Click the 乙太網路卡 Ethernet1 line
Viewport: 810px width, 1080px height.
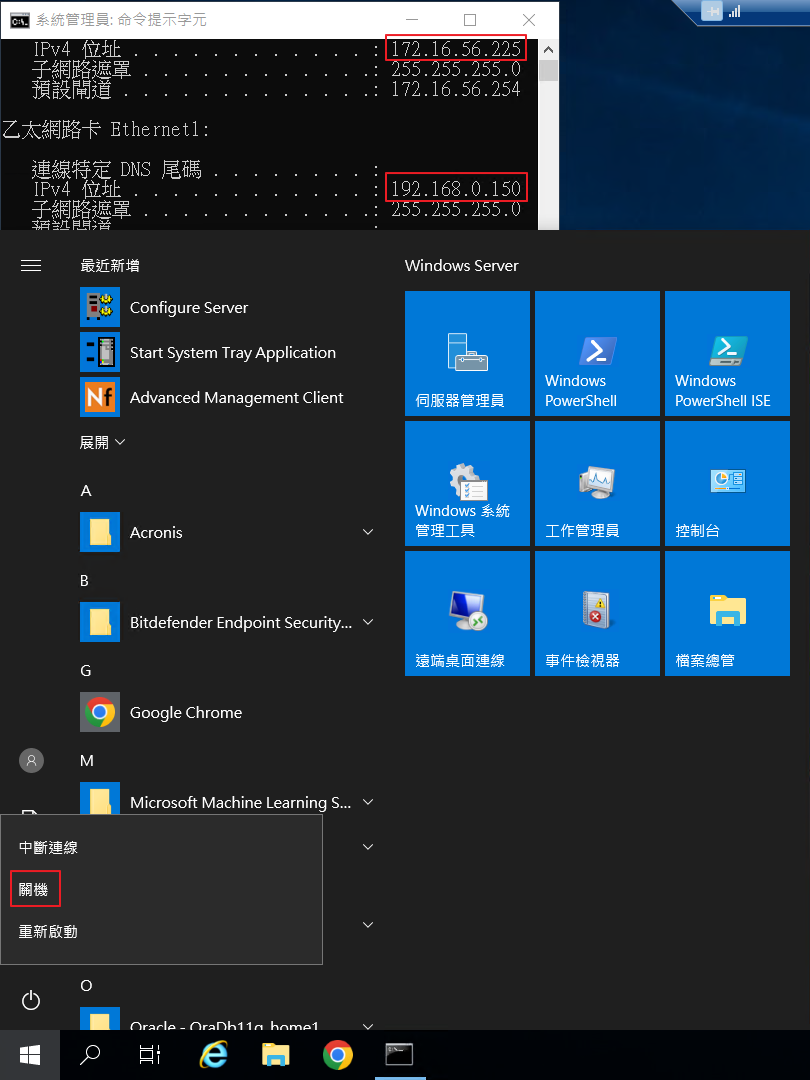click(105, 129)
